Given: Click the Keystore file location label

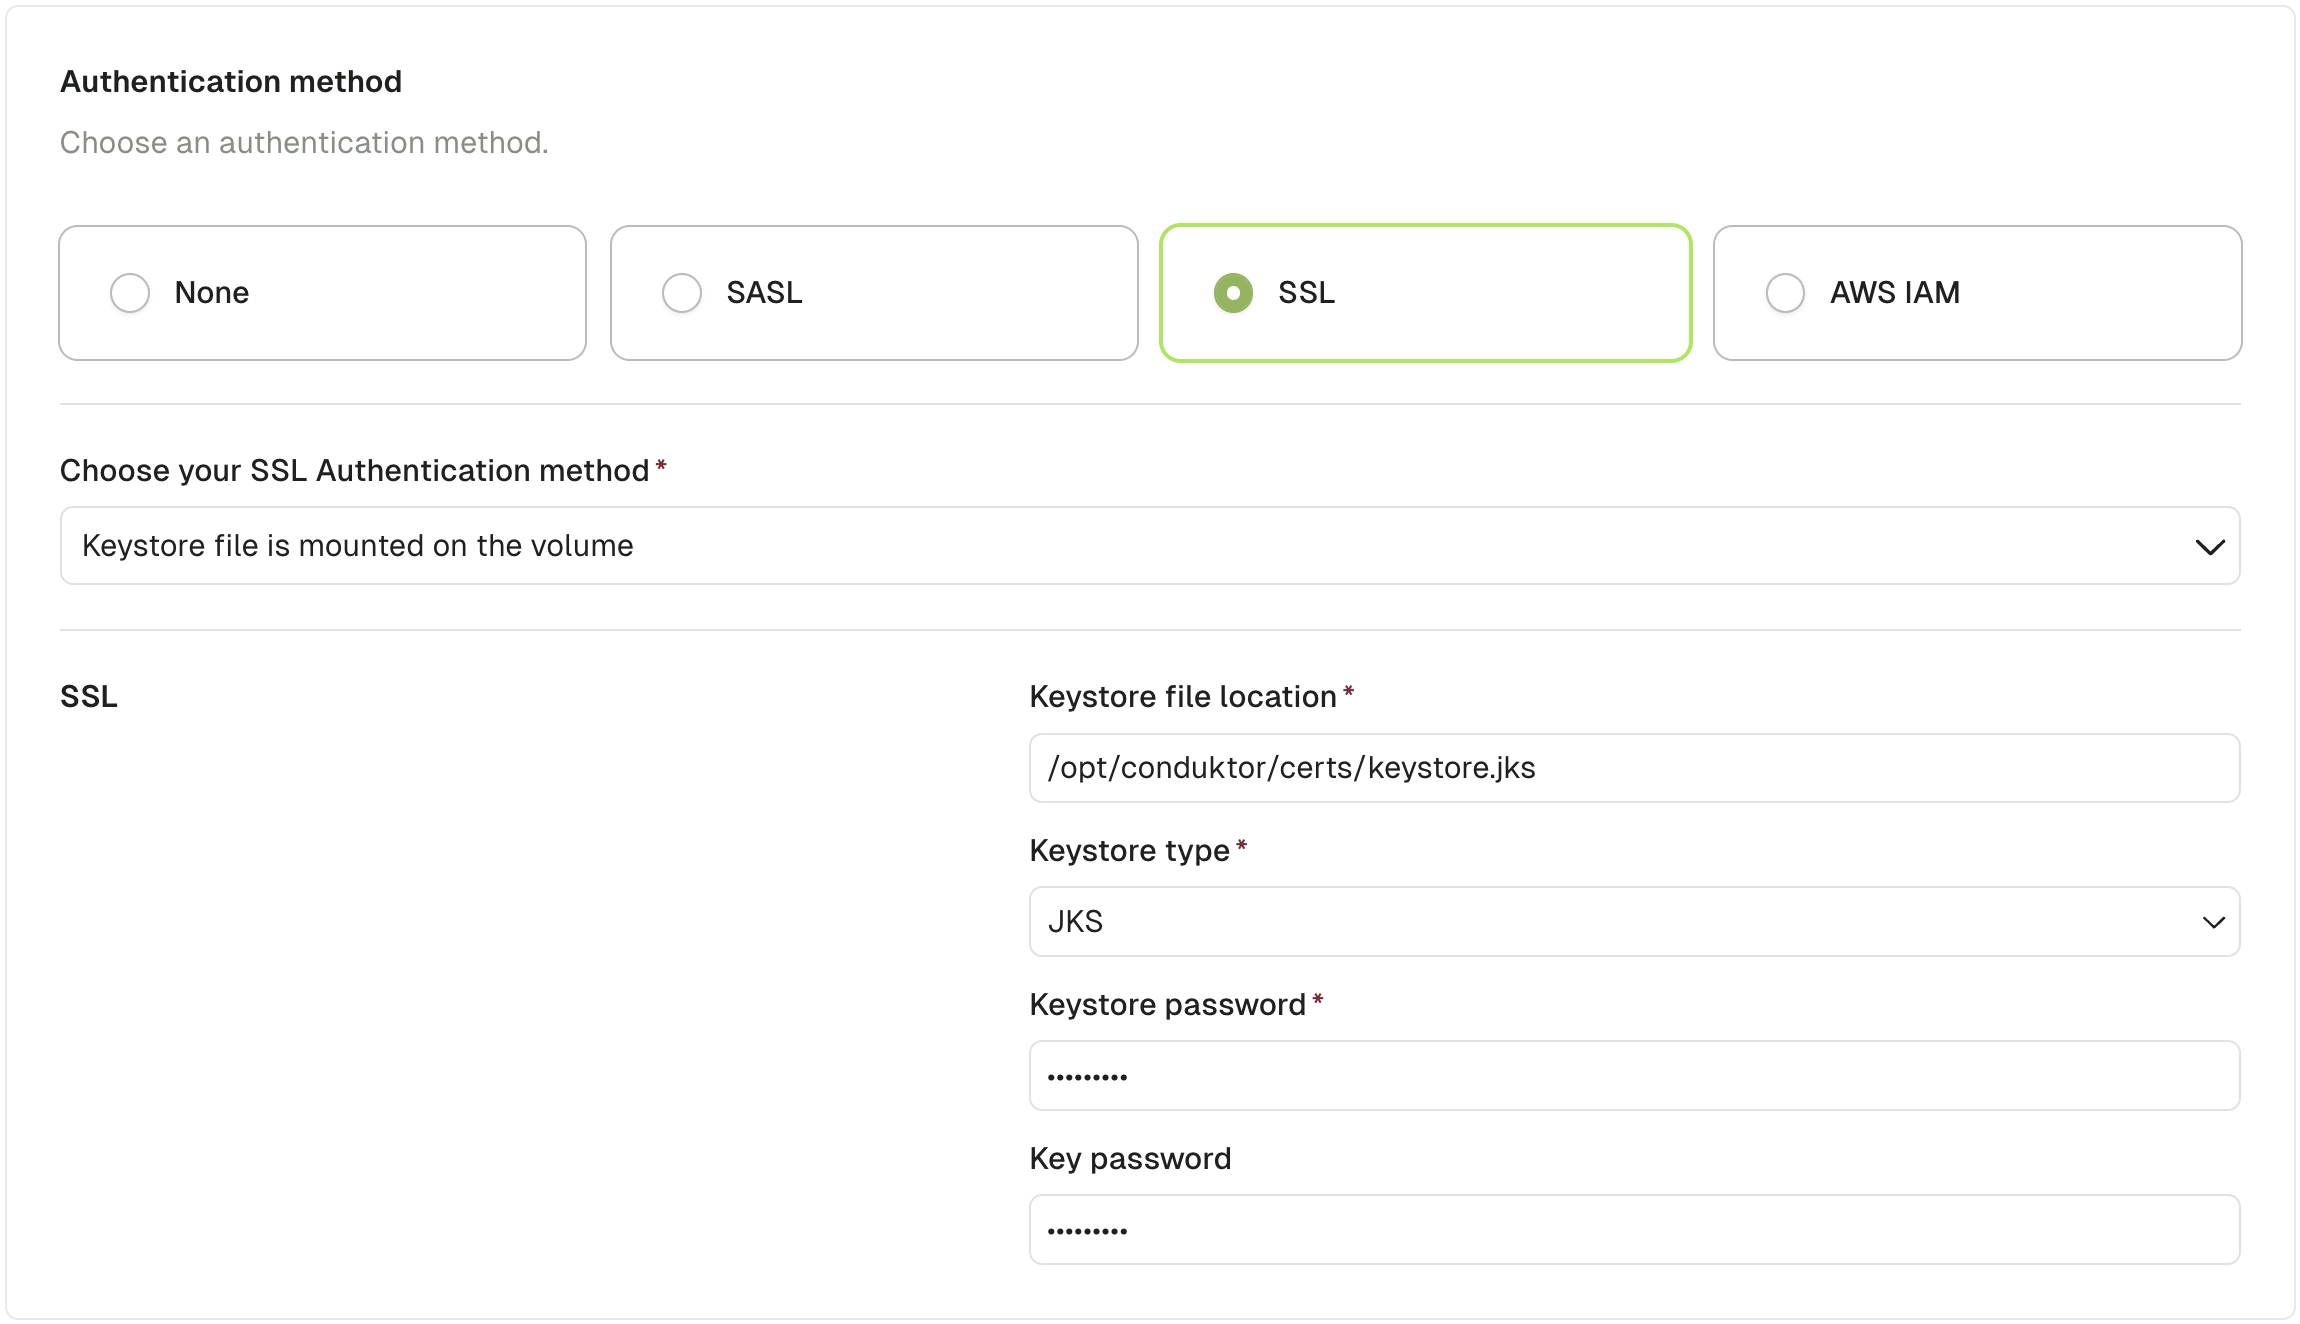Looking at the screenshot, I should (1182, 697).
